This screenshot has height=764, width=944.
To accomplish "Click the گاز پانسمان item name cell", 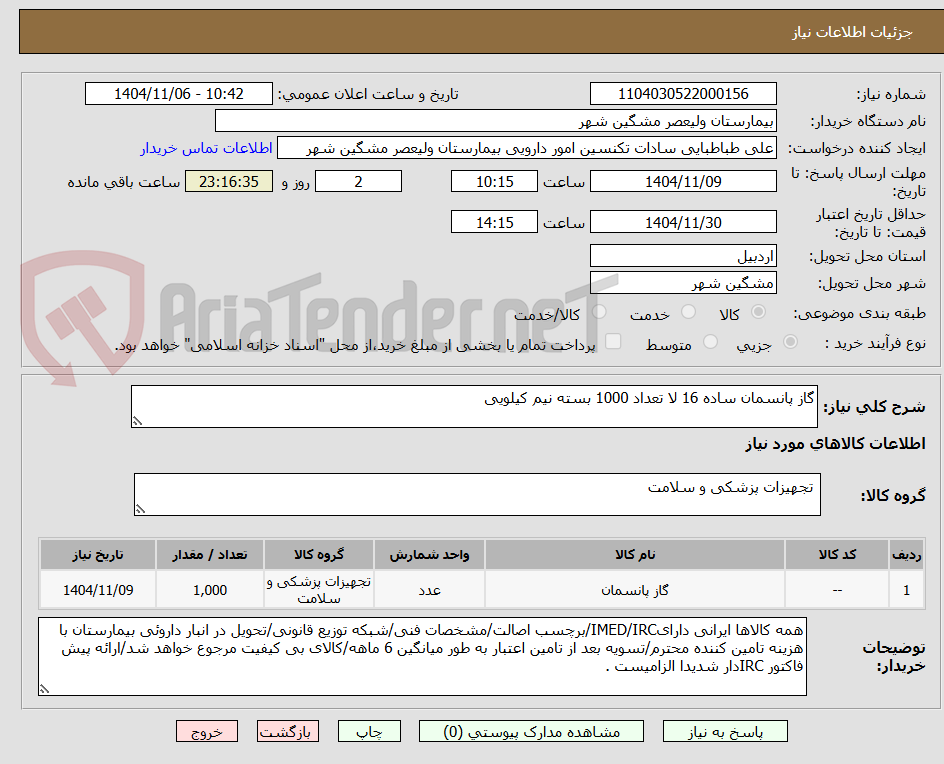I will tap(635, 590).
